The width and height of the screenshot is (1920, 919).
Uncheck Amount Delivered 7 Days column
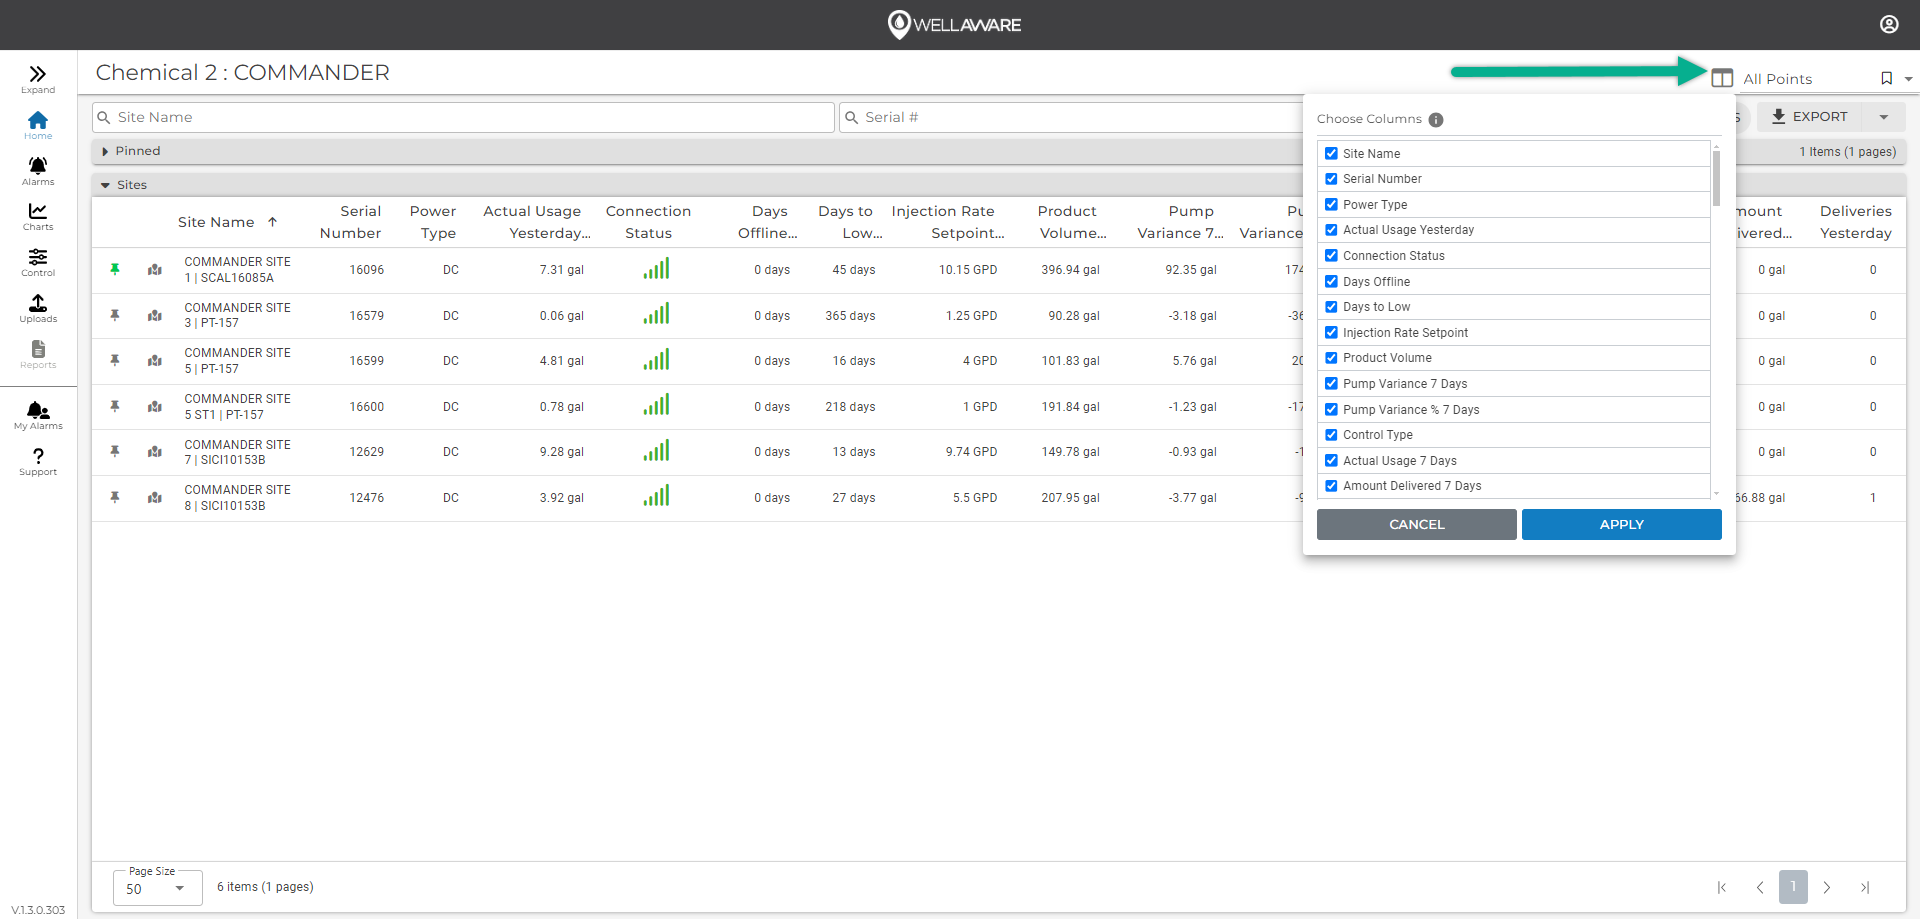pyautogui.click(x=1331, y=486)
